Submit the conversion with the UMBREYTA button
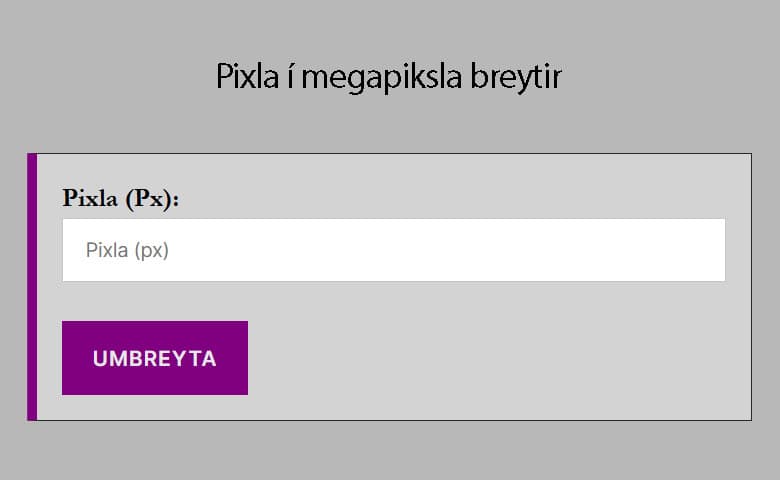The width and height of the screenshot is (780, 480). 155,358
